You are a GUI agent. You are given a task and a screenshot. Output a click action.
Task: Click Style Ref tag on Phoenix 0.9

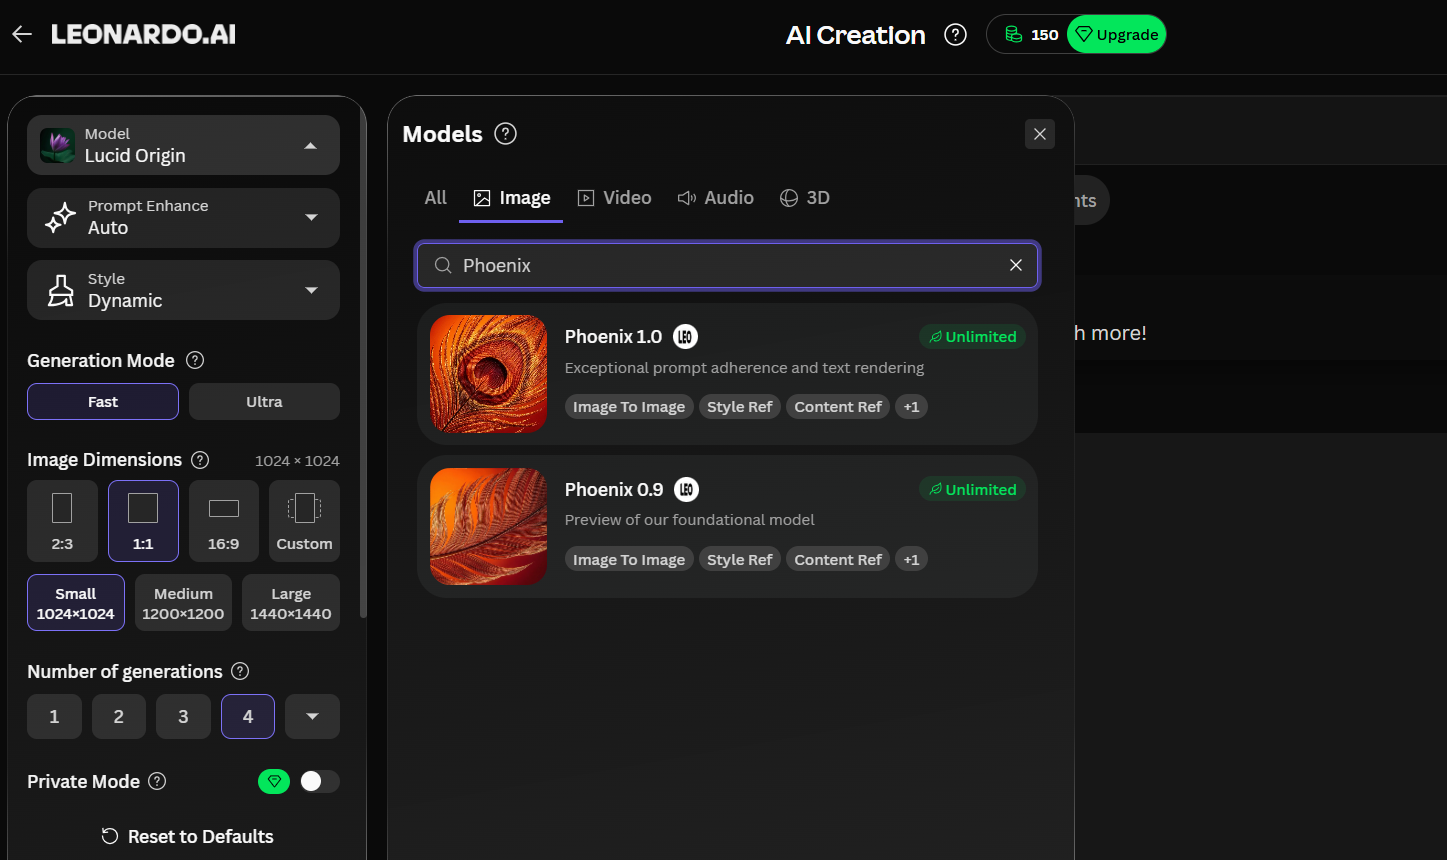pyautogui.click(x=740, y=560)
